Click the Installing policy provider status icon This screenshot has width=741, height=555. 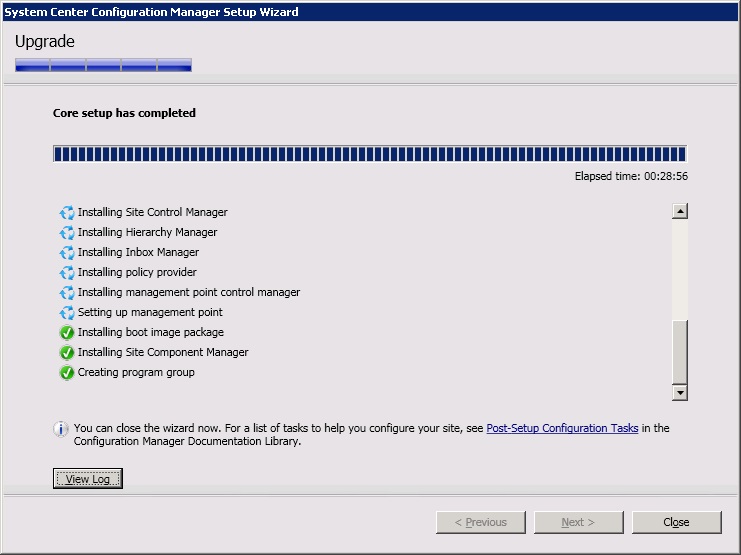coord(67,273)
